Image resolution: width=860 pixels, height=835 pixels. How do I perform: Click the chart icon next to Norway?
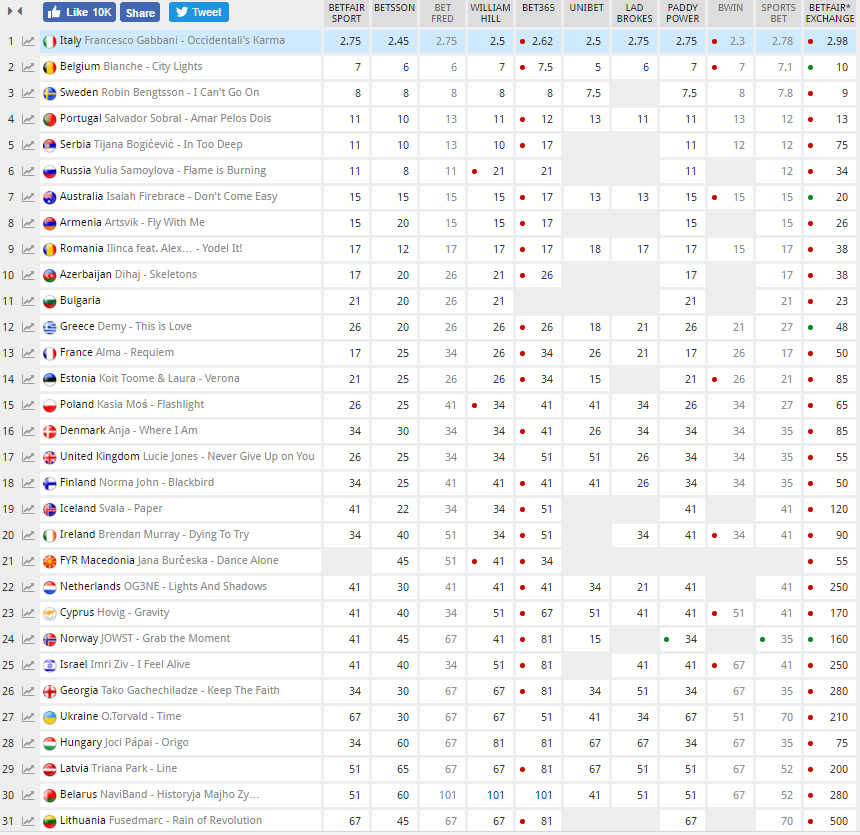click(28, 639)
